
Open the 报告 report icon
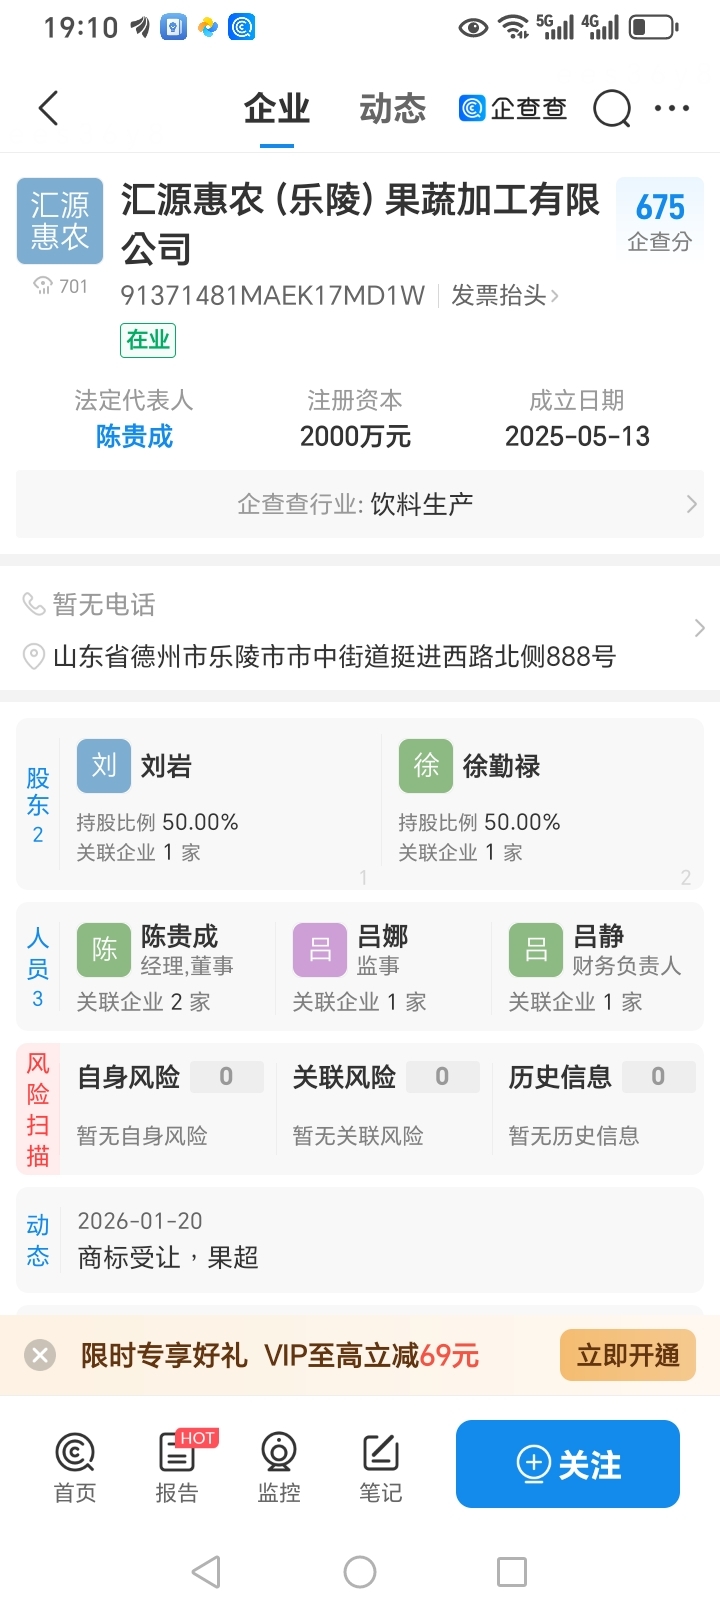coord(177,1465)
